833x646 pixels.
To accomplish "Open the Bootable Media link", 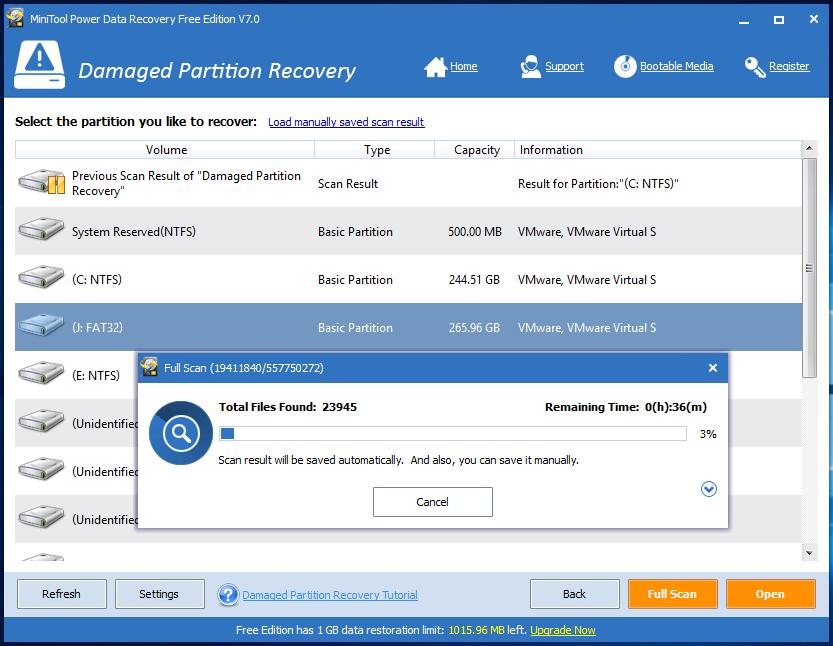I will tap(676, 66).
